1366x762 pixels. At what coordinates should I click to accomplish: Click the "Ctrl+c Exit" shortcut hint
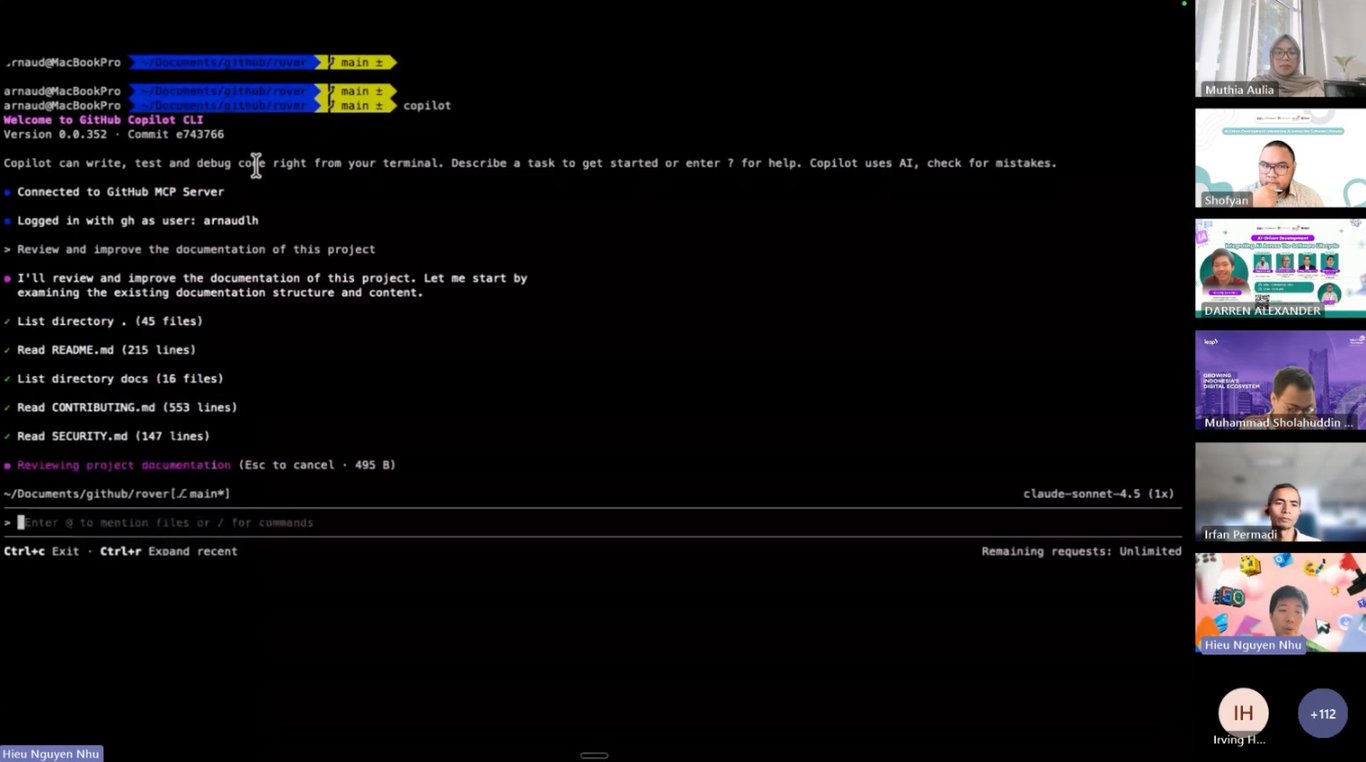(x=41, y=552)
